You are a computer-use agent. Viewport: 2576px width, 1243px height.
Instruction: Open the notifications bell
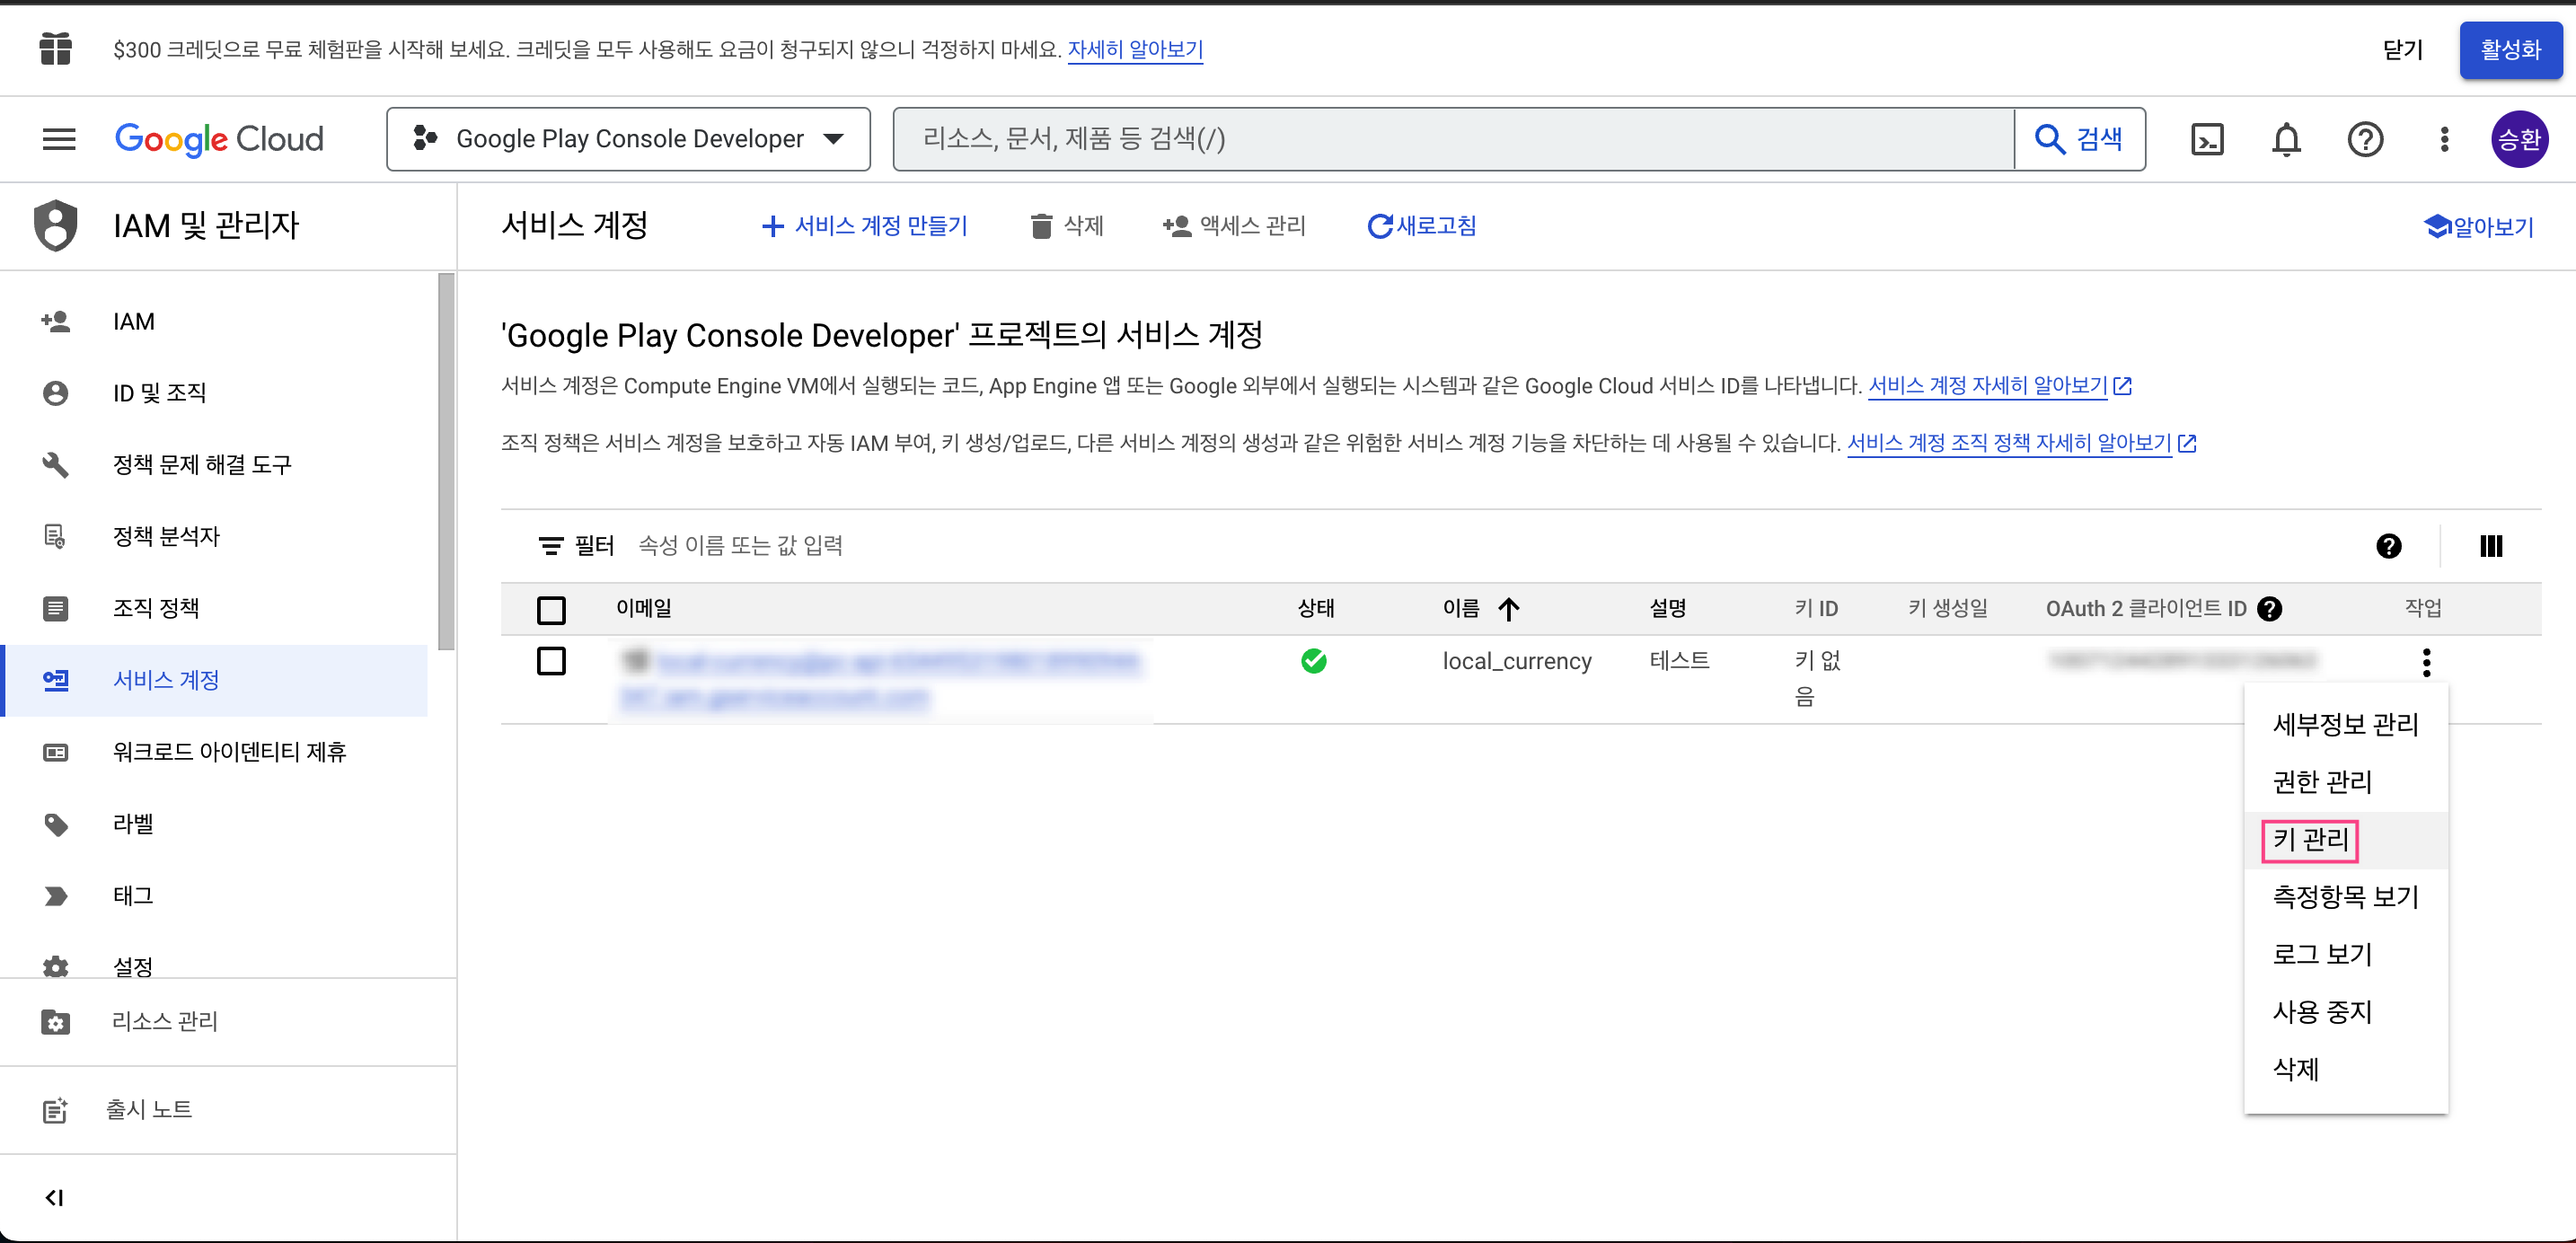pos(2285,139)
